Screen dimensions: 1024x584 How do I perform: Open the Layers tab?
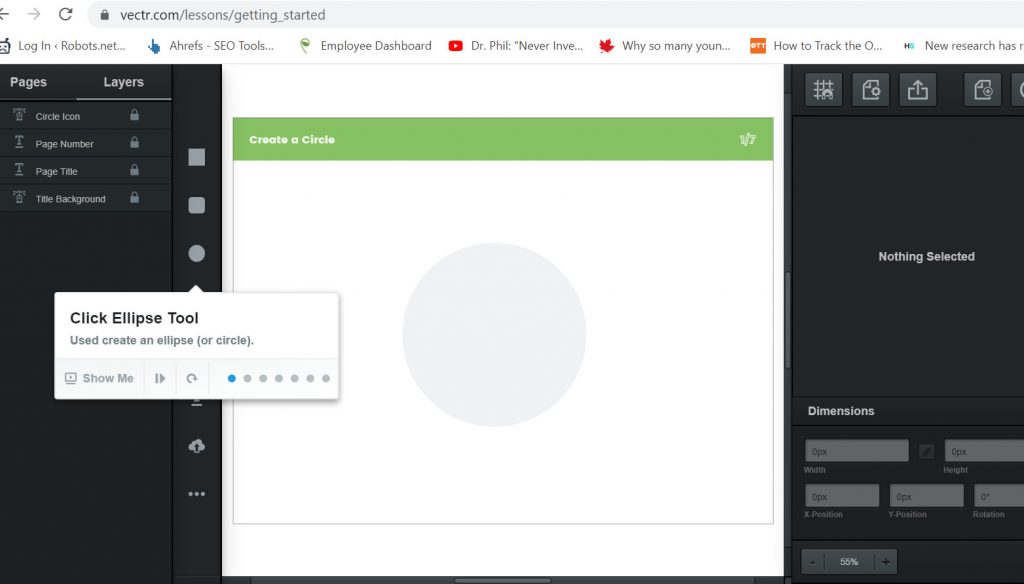tap(122, 82)
